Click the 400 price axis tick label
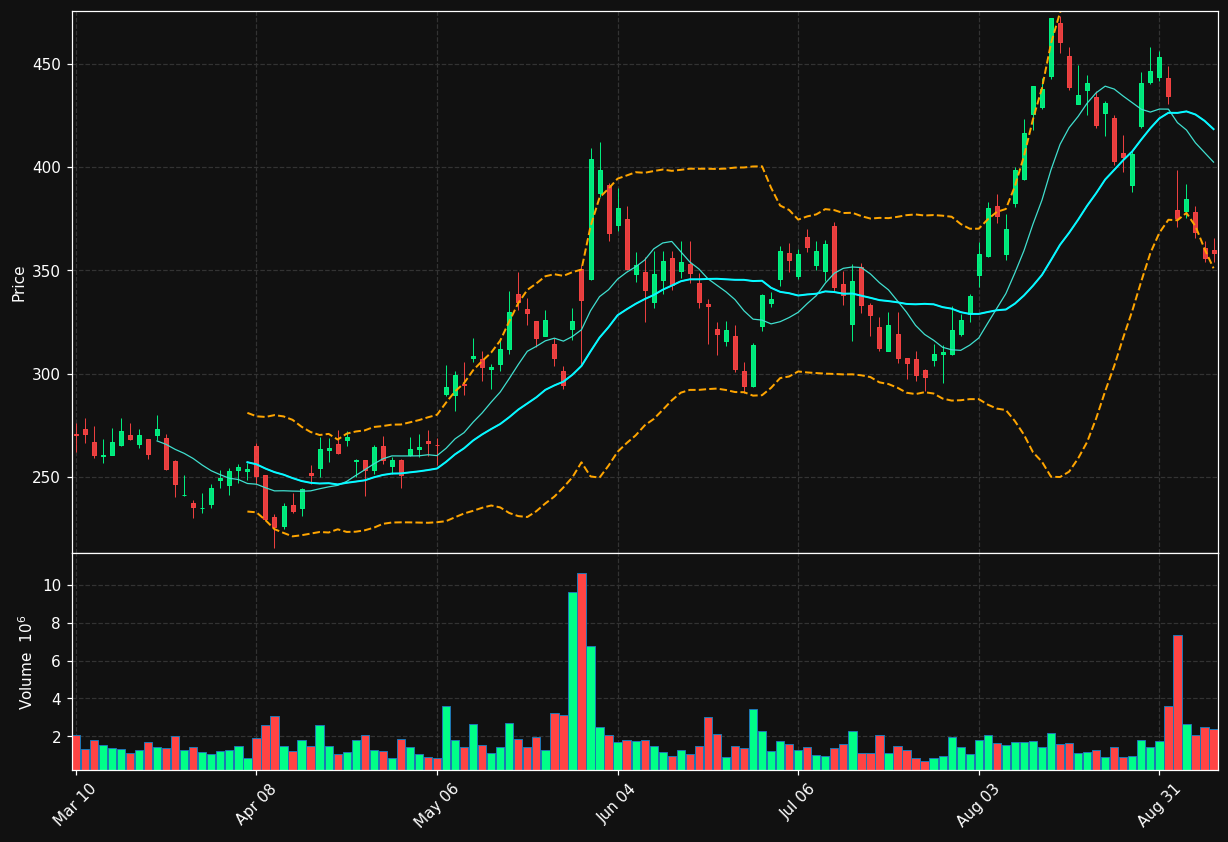 47,167
